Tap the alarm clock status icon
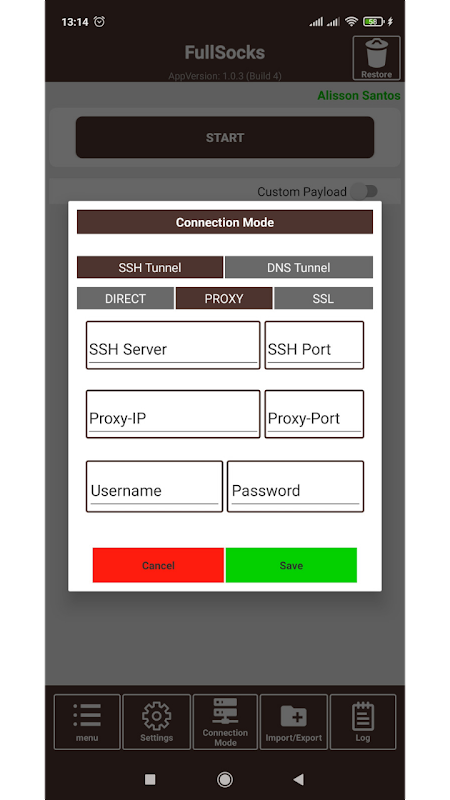 click(99, 21)
